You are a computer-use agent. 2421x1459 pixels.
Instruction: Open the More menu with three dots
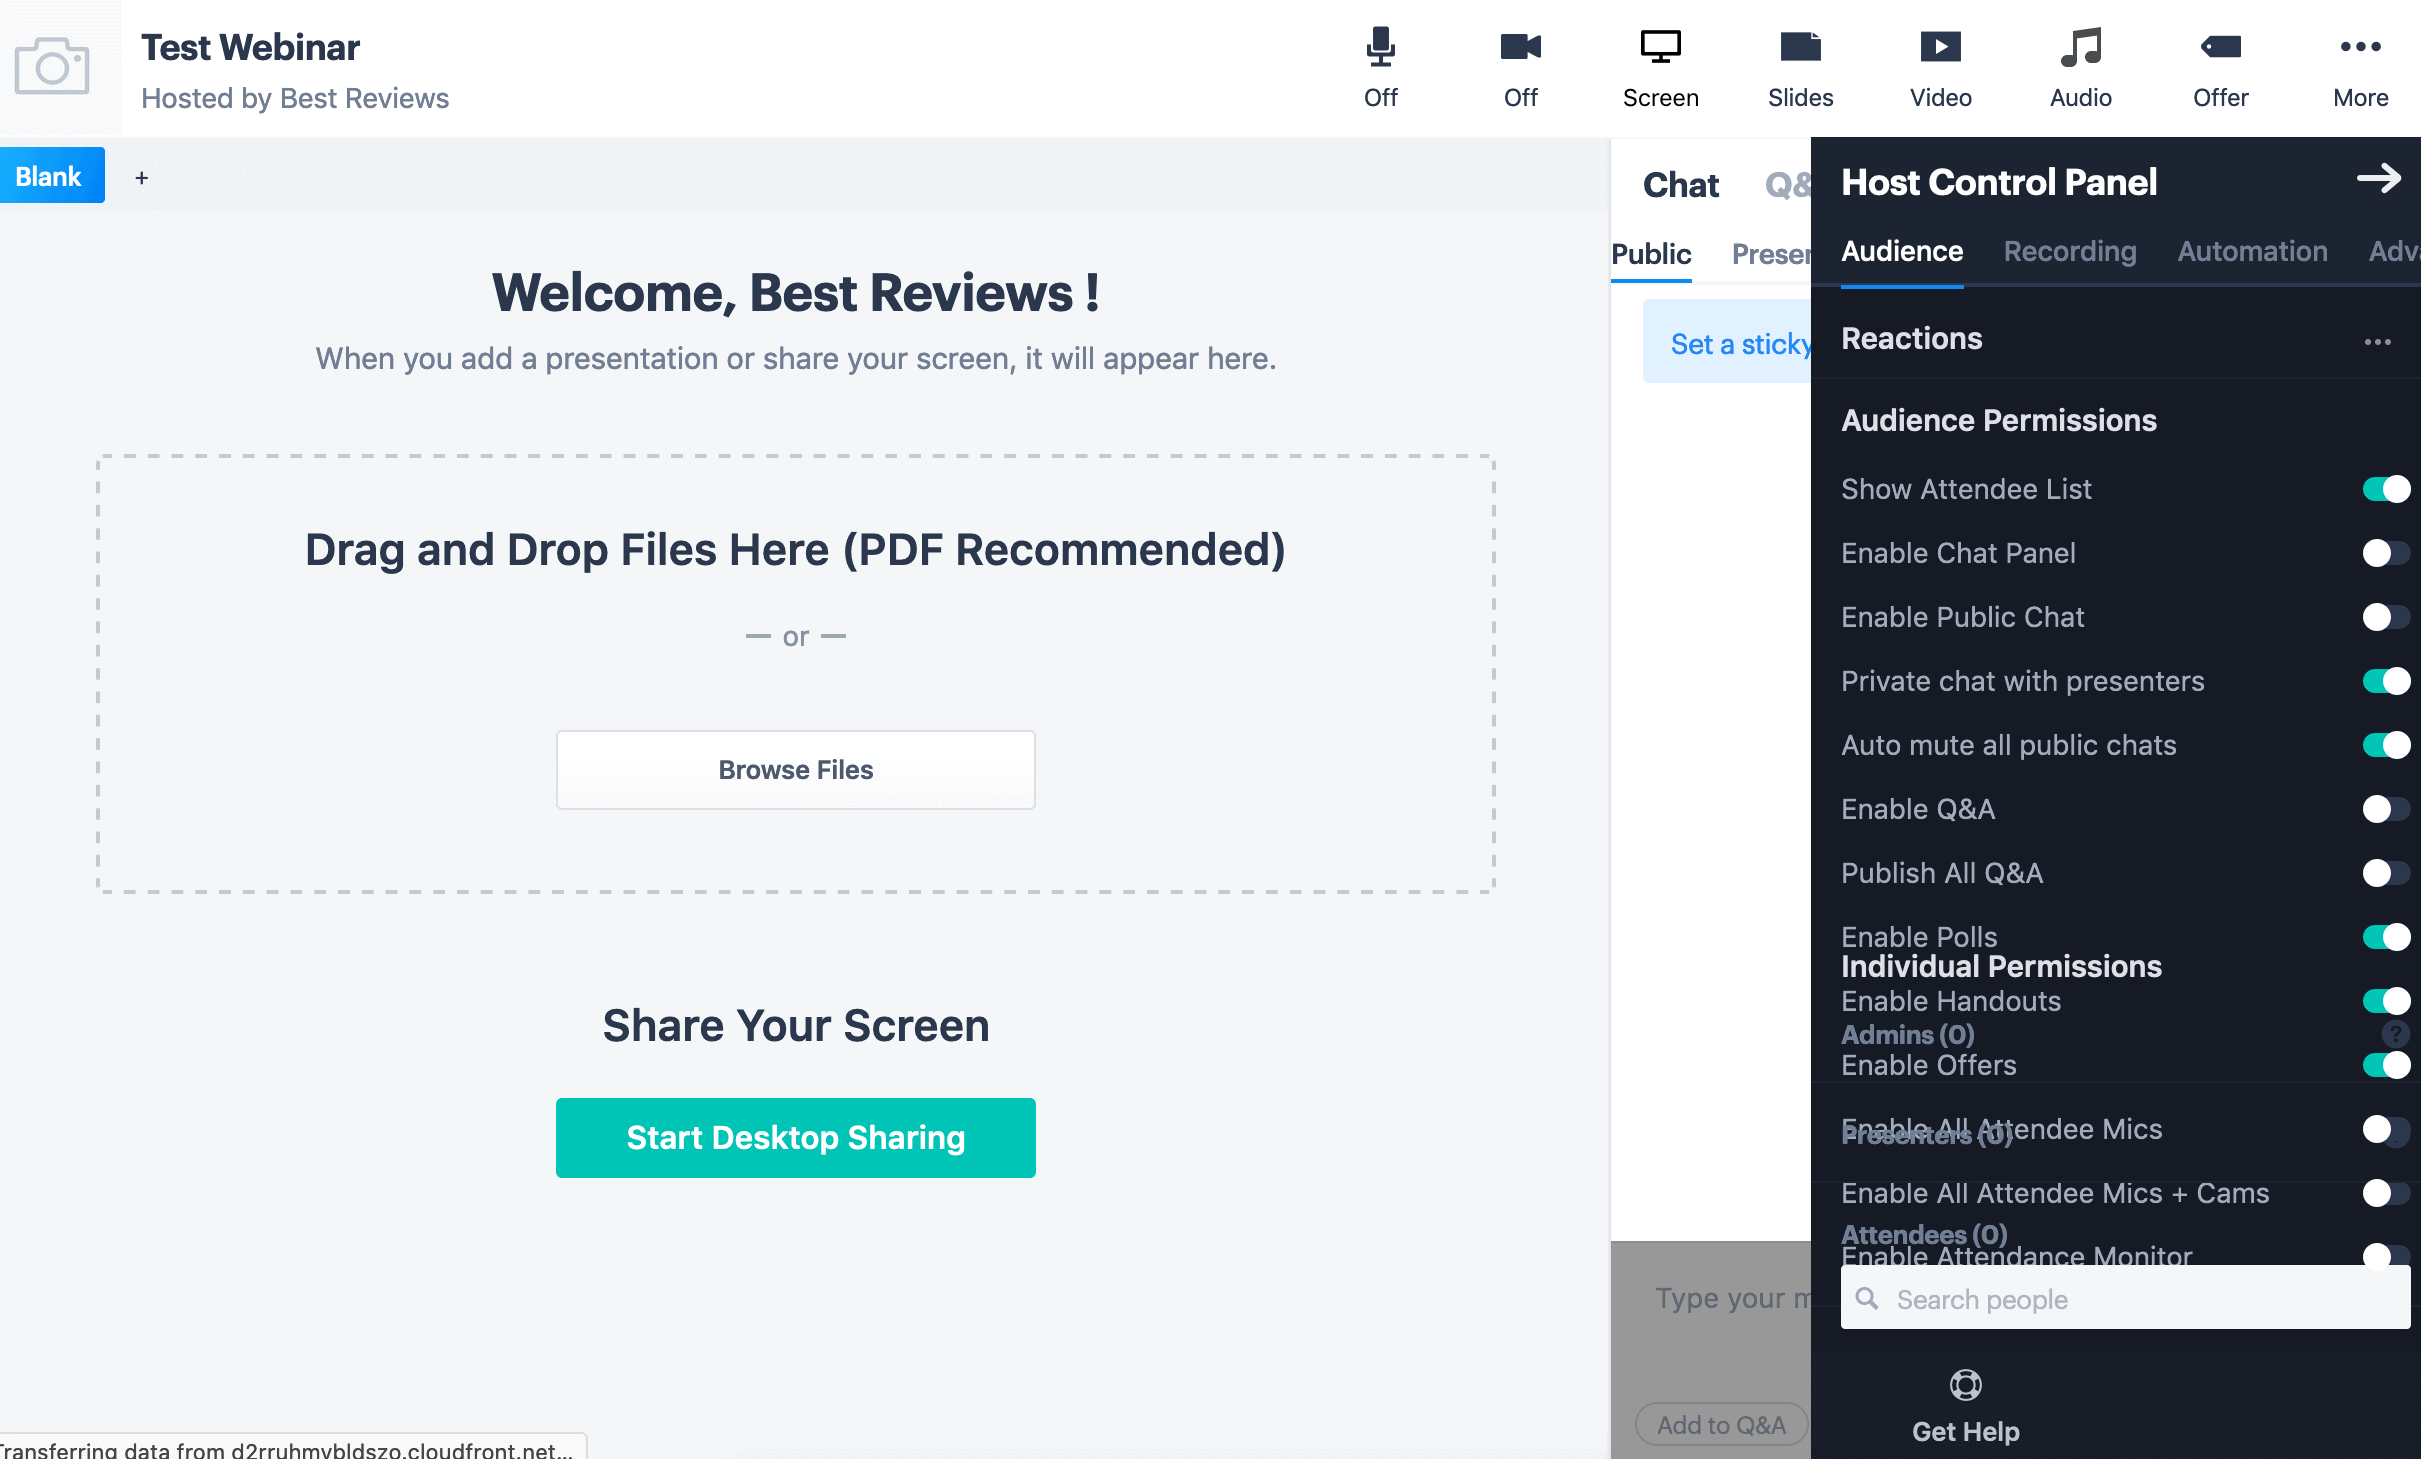(x=2360, y=47)
